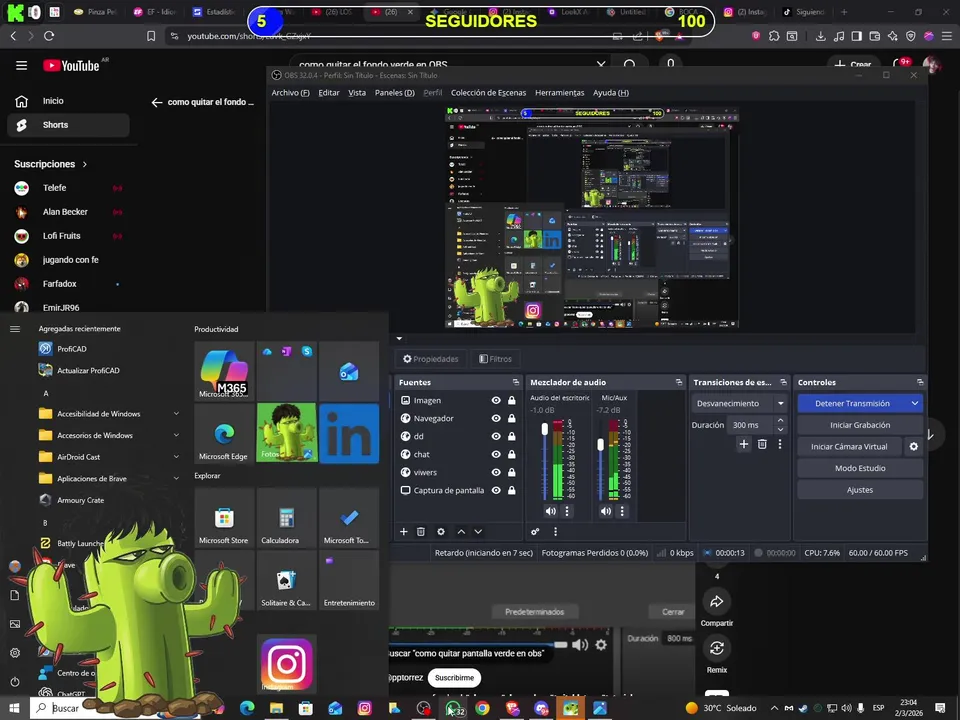Expand Aplicaciones de Brave folder
This screenshot has width=960, height=720.
(176, 478)
